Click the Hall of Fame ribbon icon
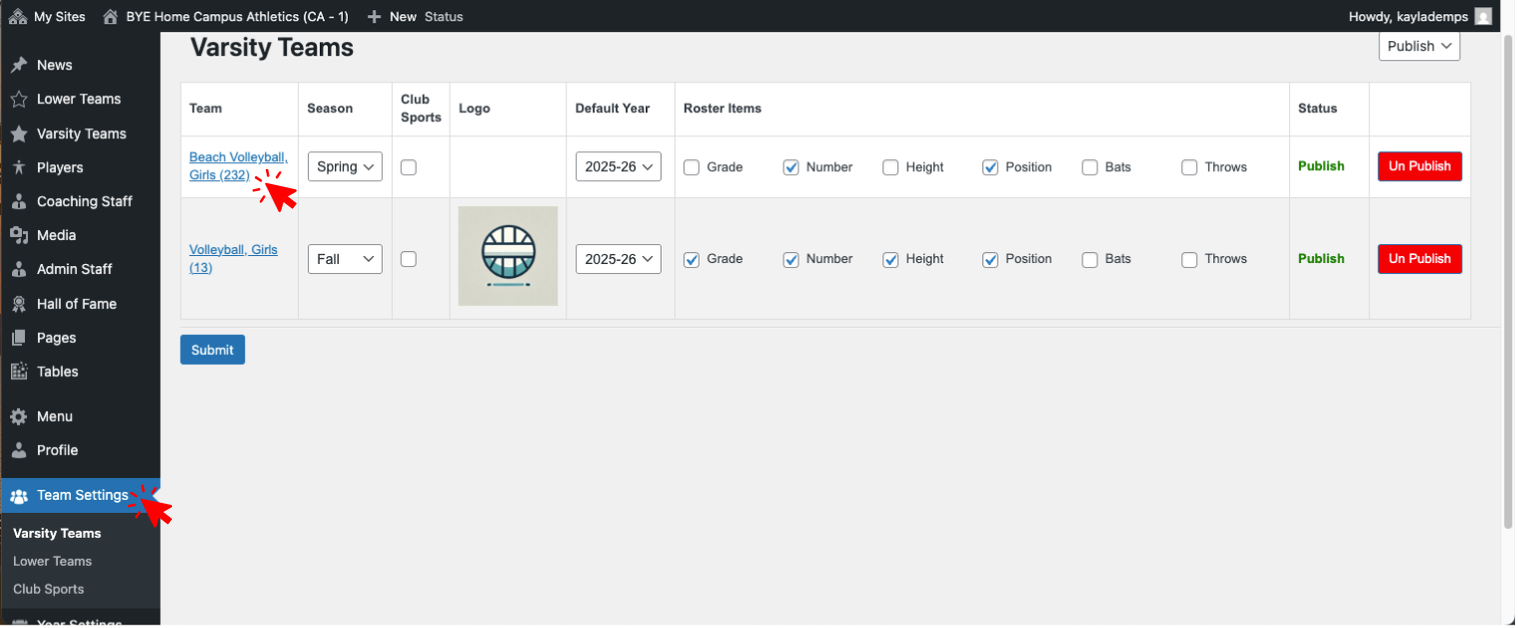Viewport: 1518px width, 628px height. [x=18, y=304]
